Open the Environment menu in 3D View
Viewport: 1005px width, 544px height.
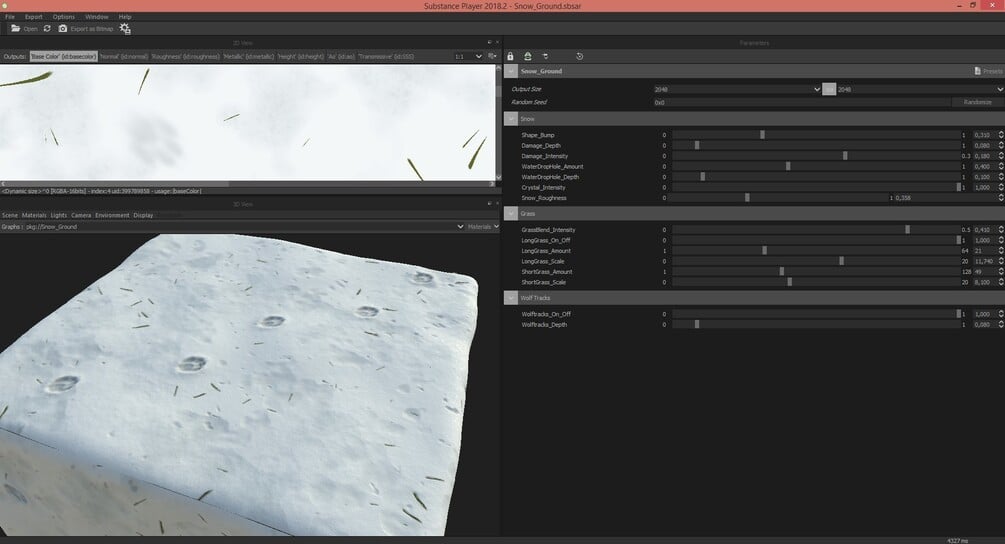point(112,215)
